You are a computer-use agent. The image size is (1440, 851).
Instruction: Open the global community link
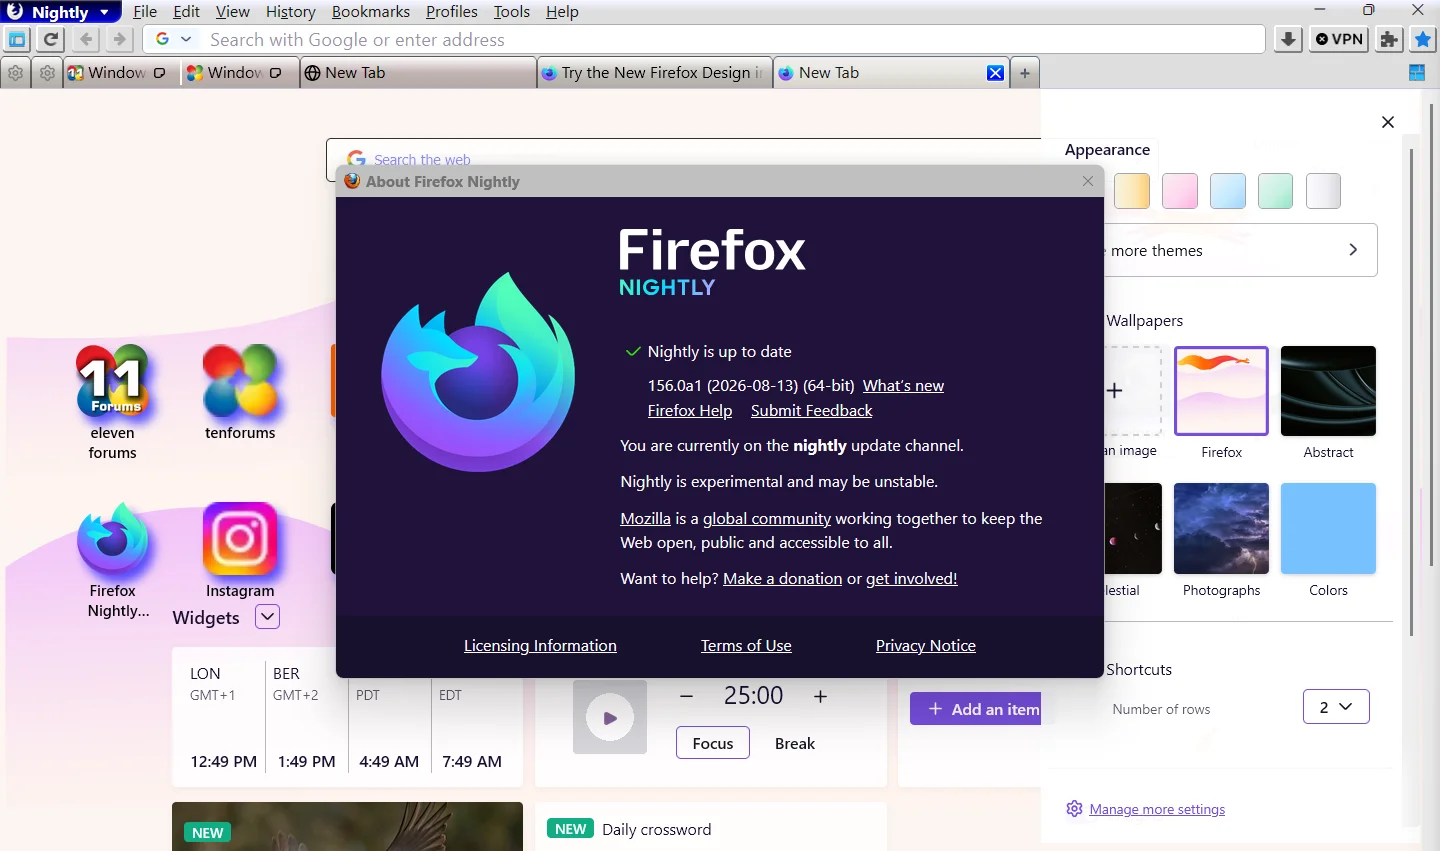[767, 519]
